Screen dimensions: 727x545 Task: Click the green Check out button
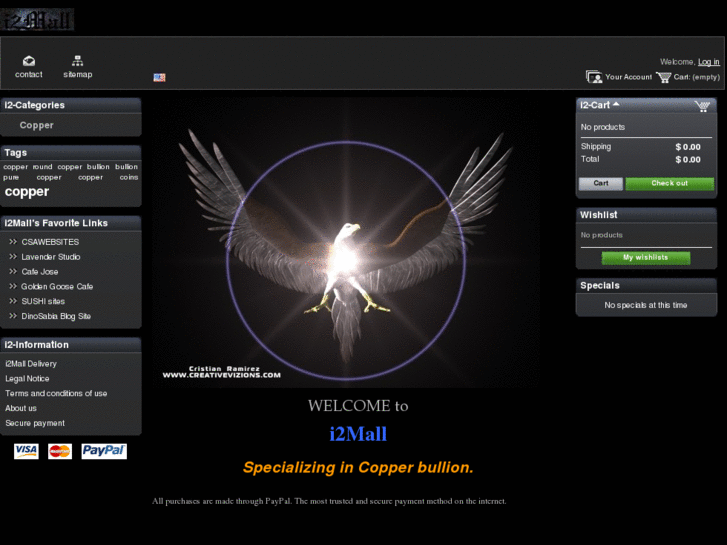point(670,183)
